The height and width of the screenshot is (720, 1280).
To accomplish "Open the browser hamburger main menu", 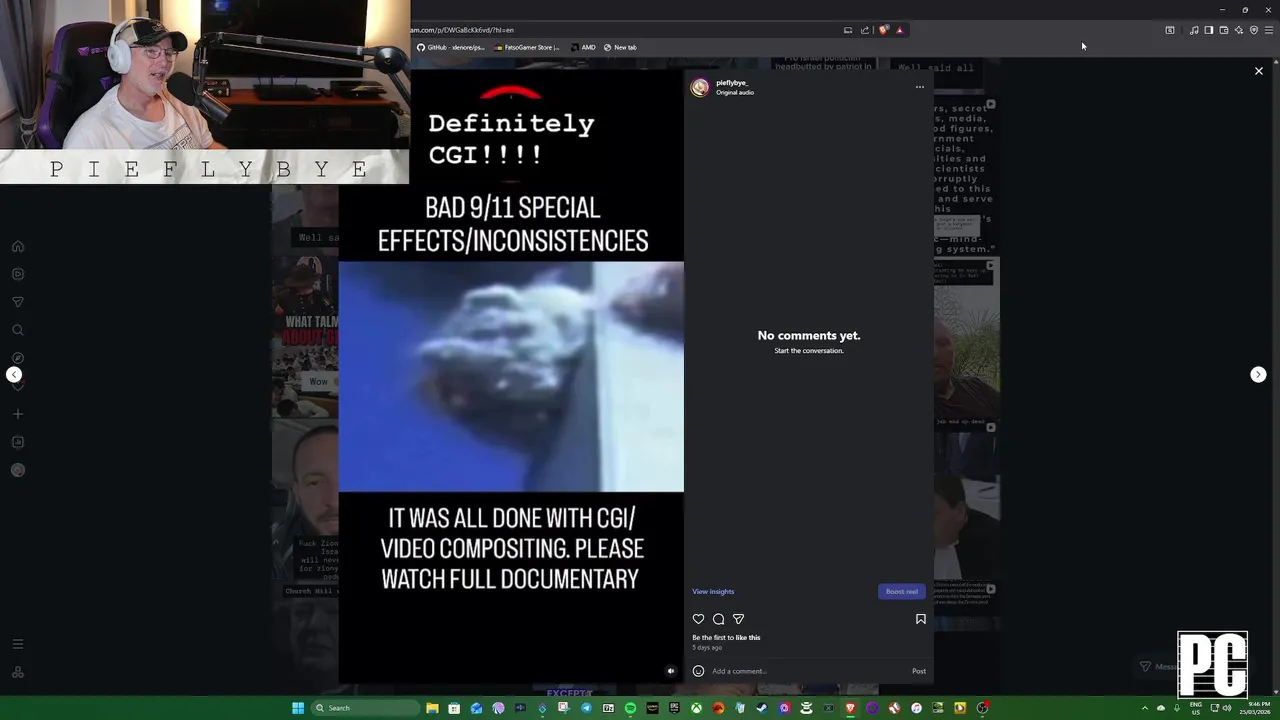I will point(1269,30).
